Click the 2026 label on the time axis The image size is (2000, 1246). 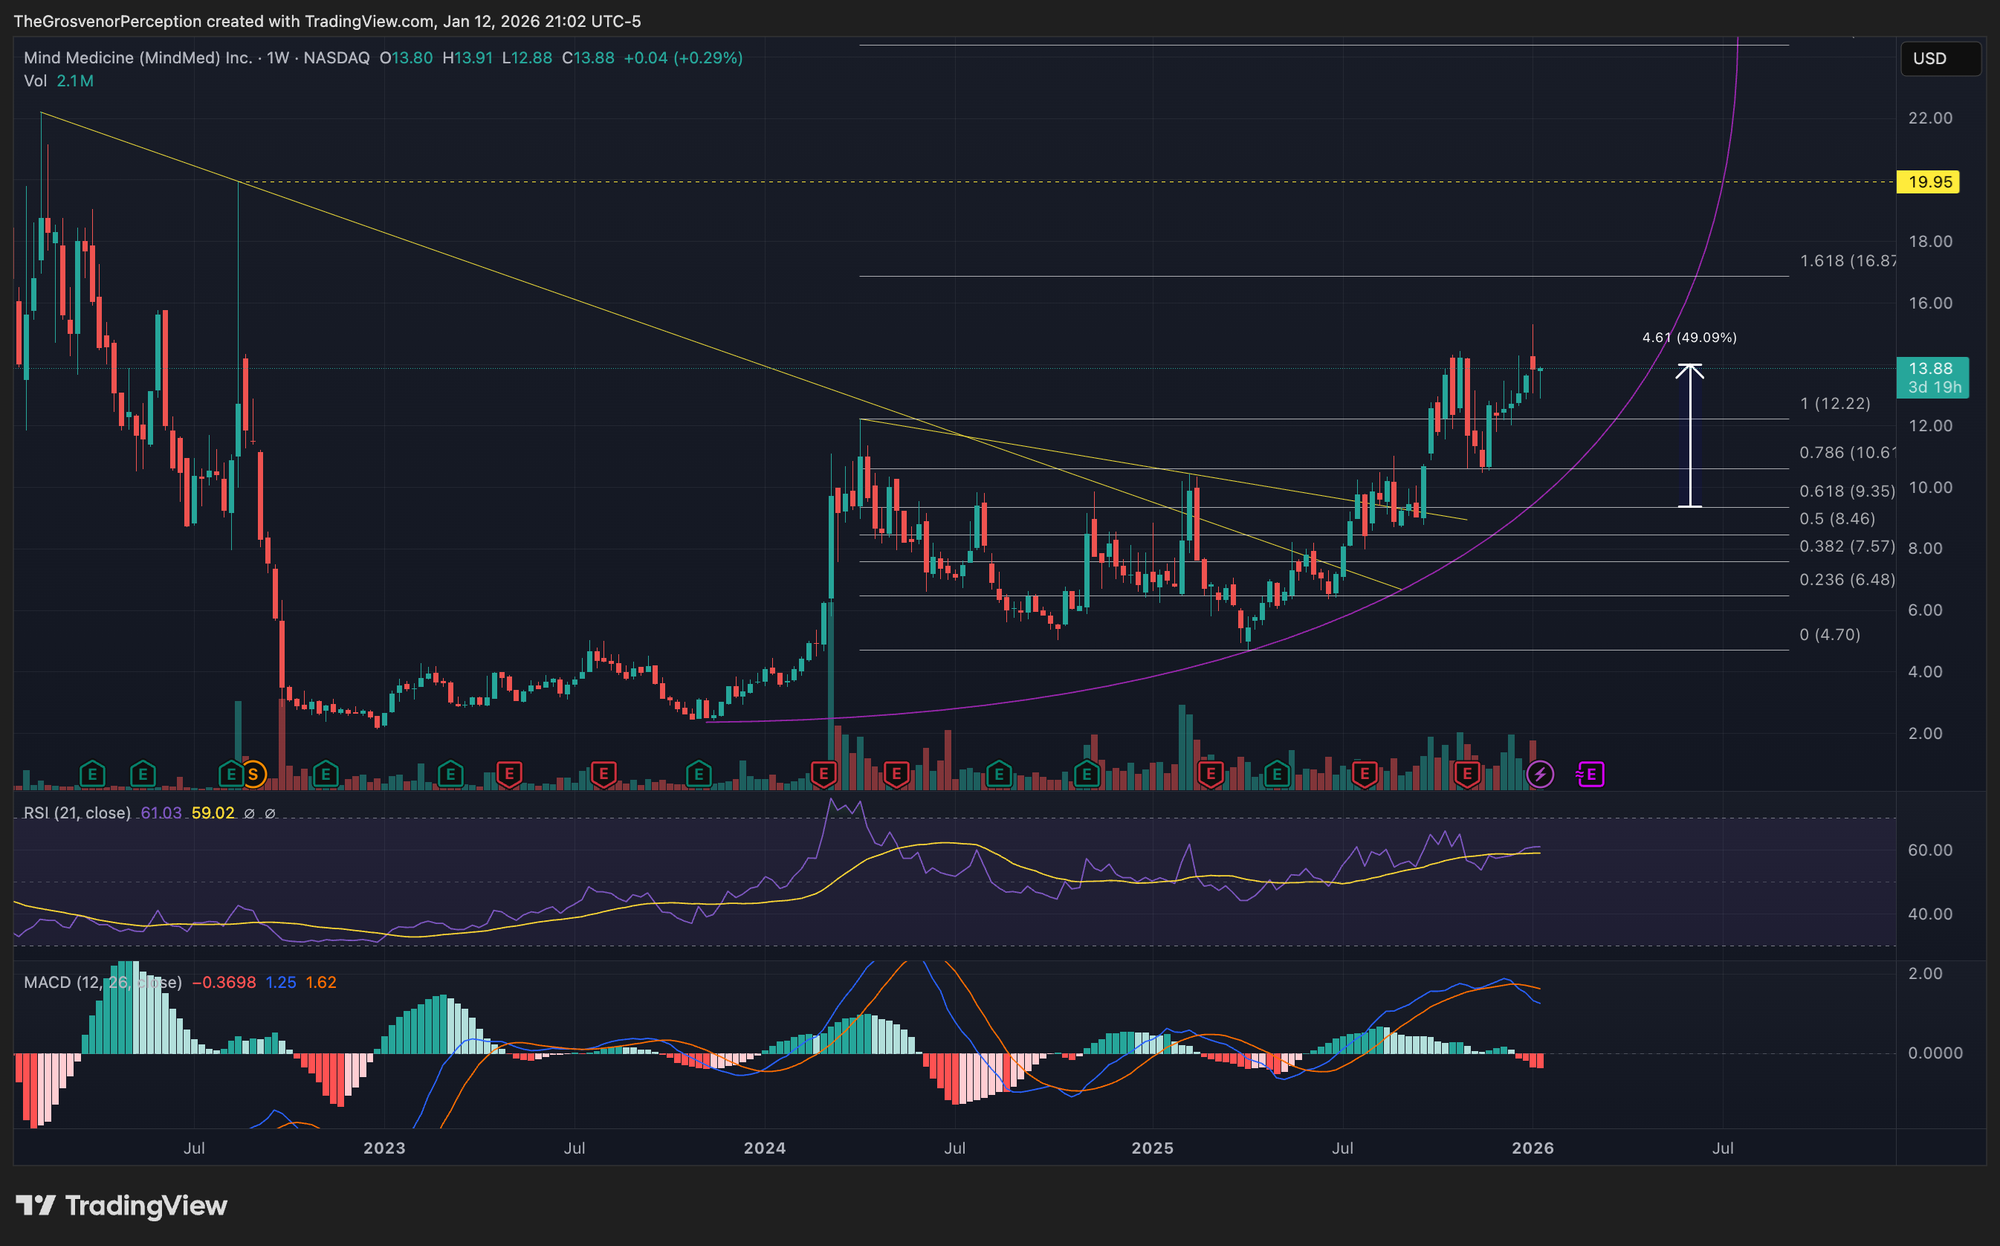pyautogui.click(x=1532, y=1148)
